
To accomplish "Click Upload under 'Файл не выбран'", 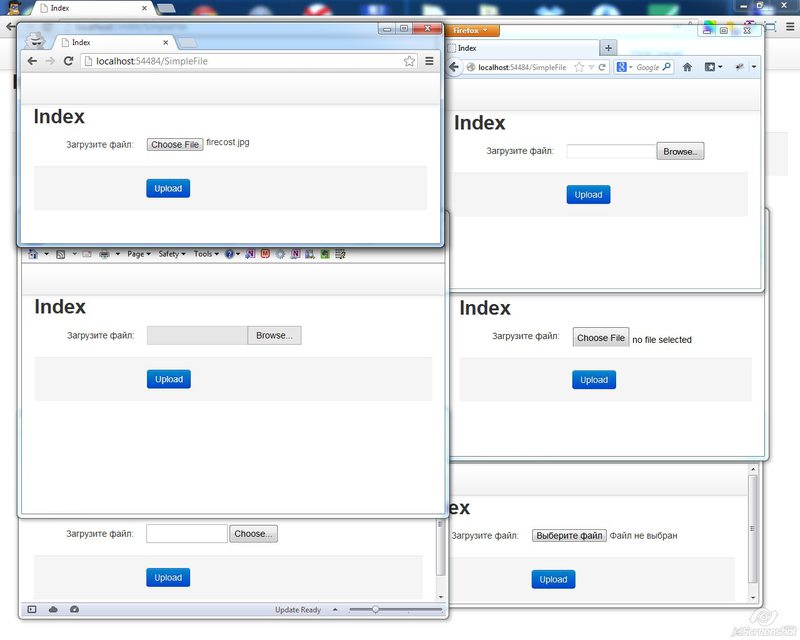I will pos(553,579).
